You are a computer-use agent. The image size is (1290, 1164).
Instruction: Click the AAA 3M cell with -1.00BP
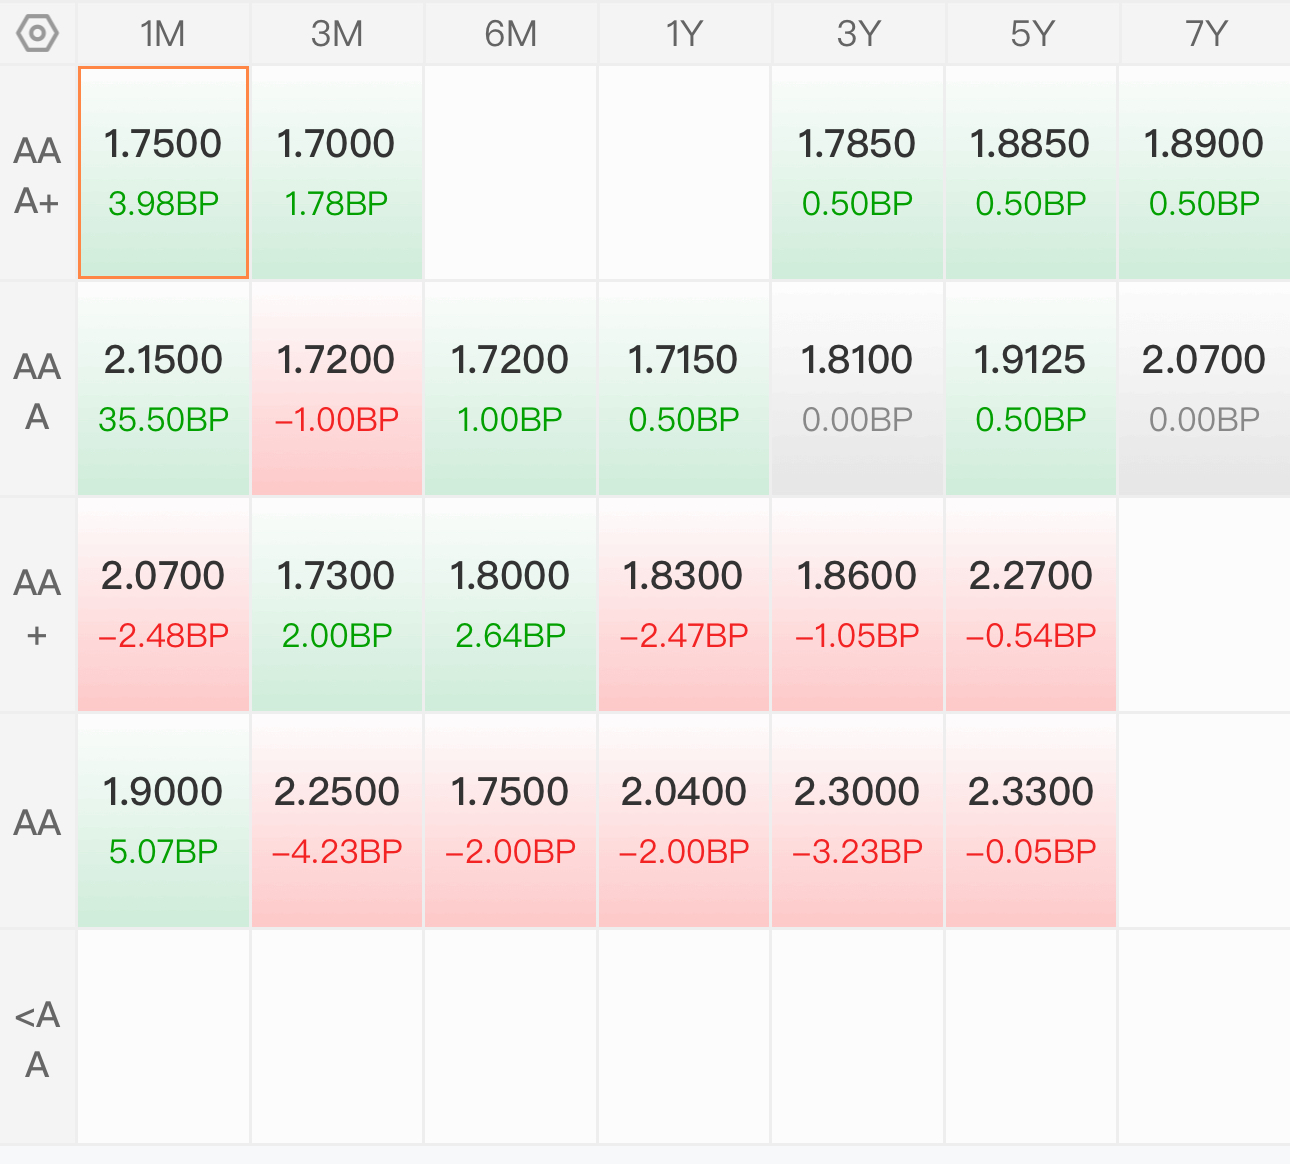click(x=337, y=389)
